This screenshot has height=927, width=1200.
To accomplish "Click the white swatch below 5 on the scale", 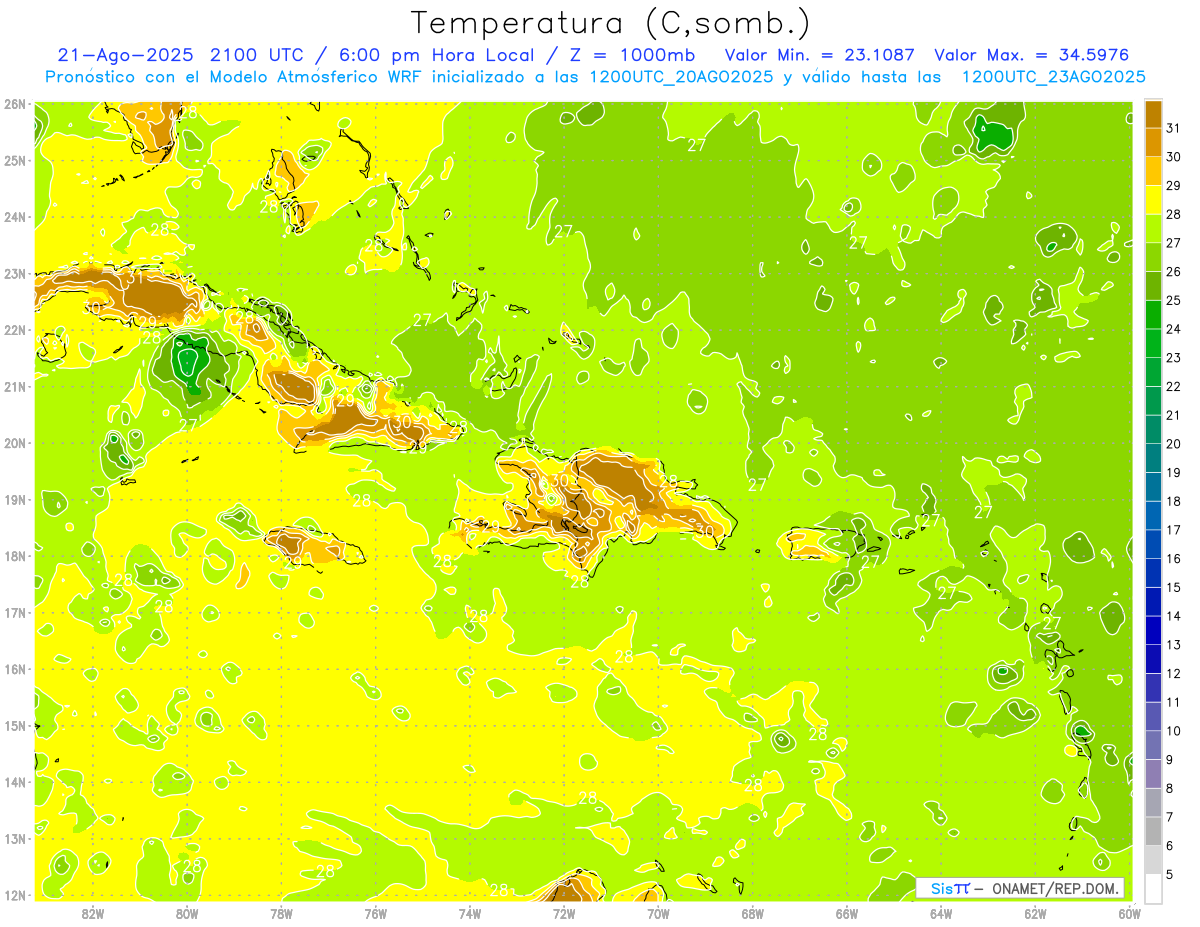I will (x=1154, y=888).
